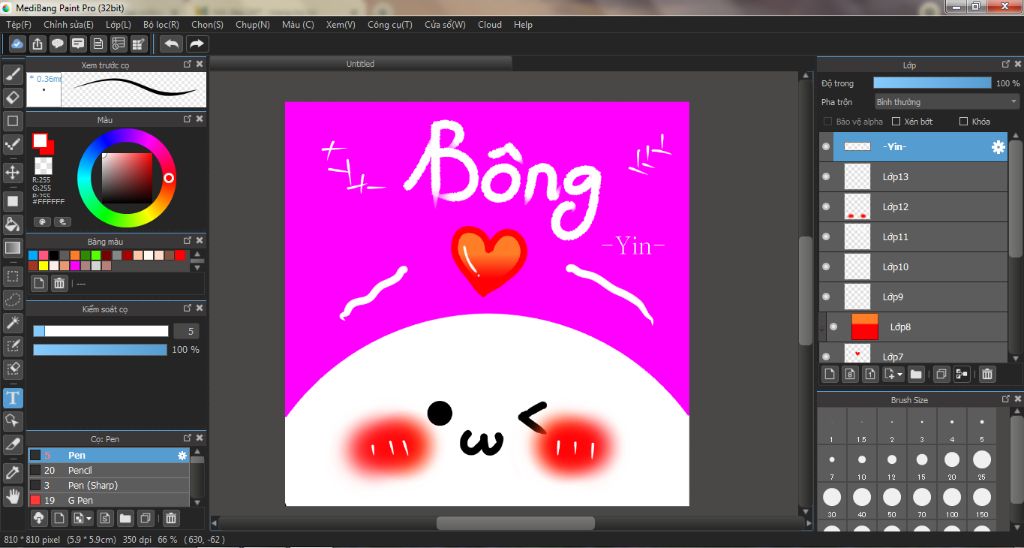Click the brush size slider in Kiểm soát cọ

click(x=101, y=331)
